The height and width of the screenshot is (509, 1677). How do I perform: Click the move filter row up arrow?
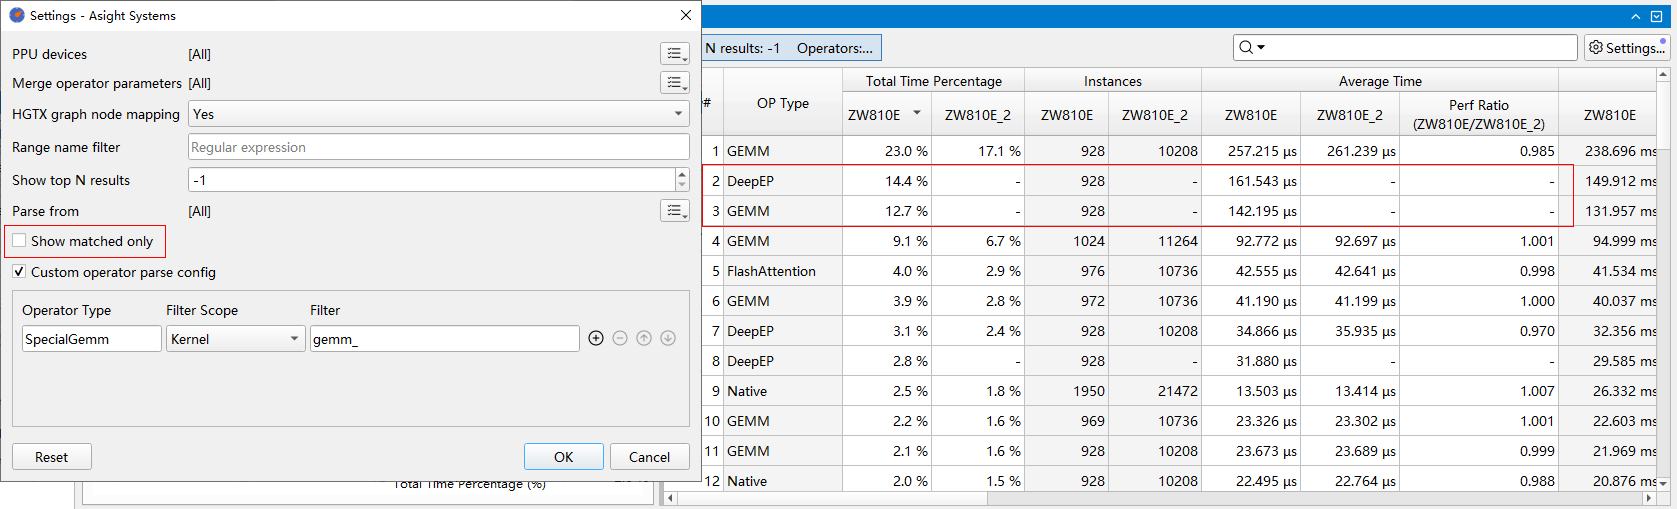coord(644,339)
